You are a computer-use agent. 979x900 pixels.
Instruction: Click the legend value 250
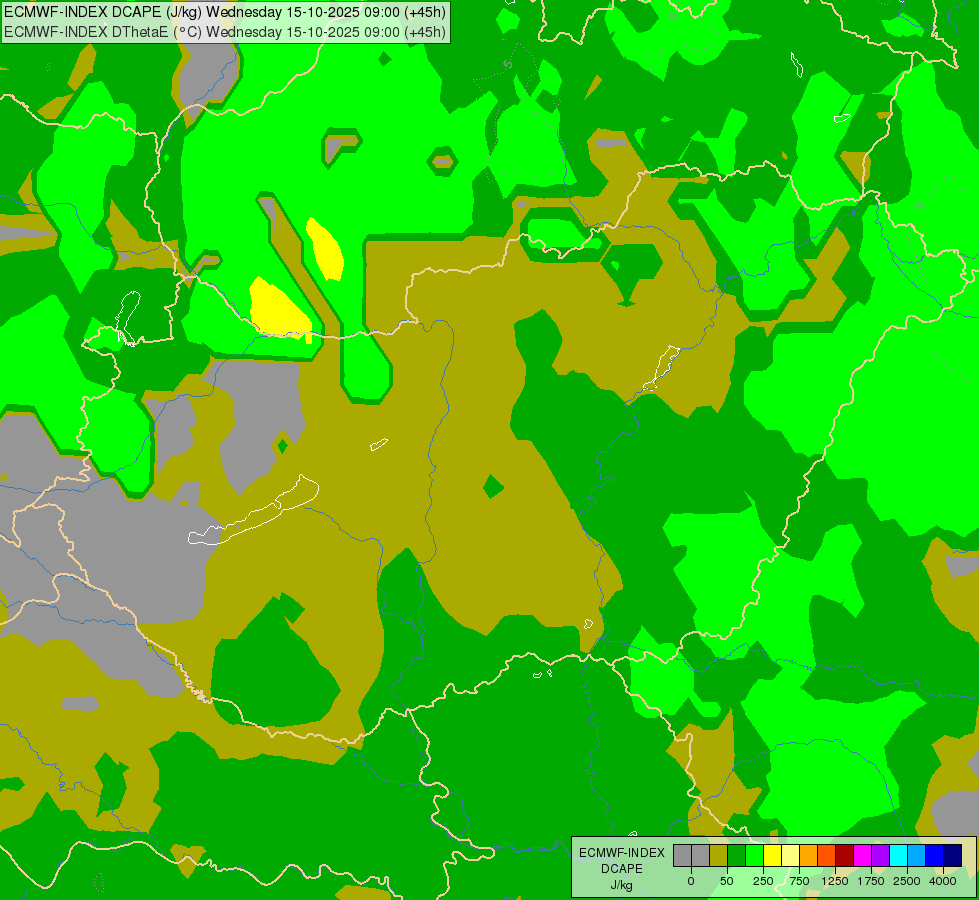click(763, 881)
